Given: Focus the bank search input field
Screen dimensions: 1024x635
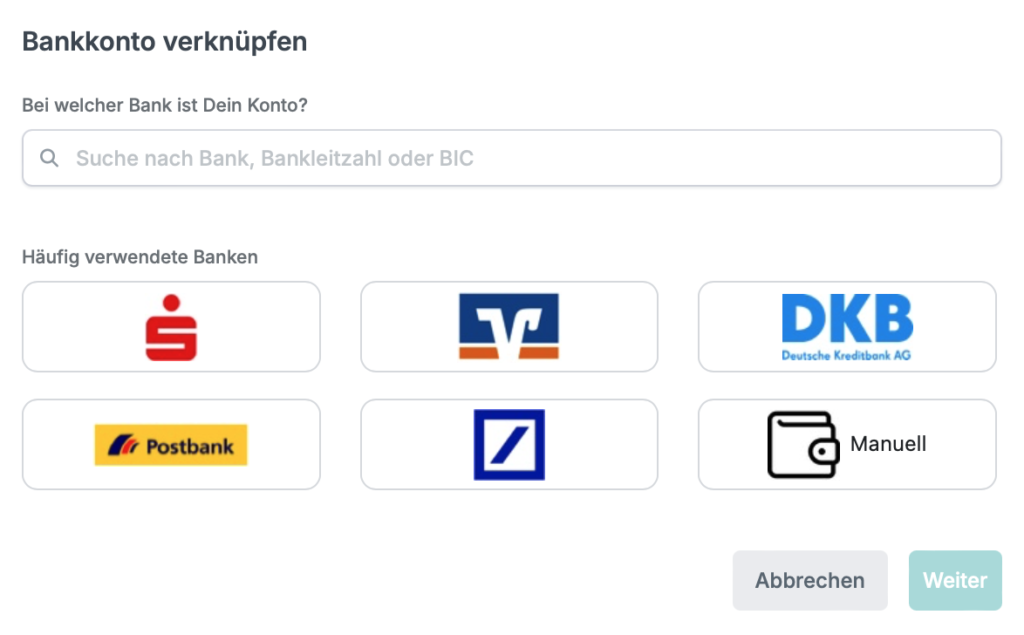Looking at the screenshot, I should click(511, 157).
